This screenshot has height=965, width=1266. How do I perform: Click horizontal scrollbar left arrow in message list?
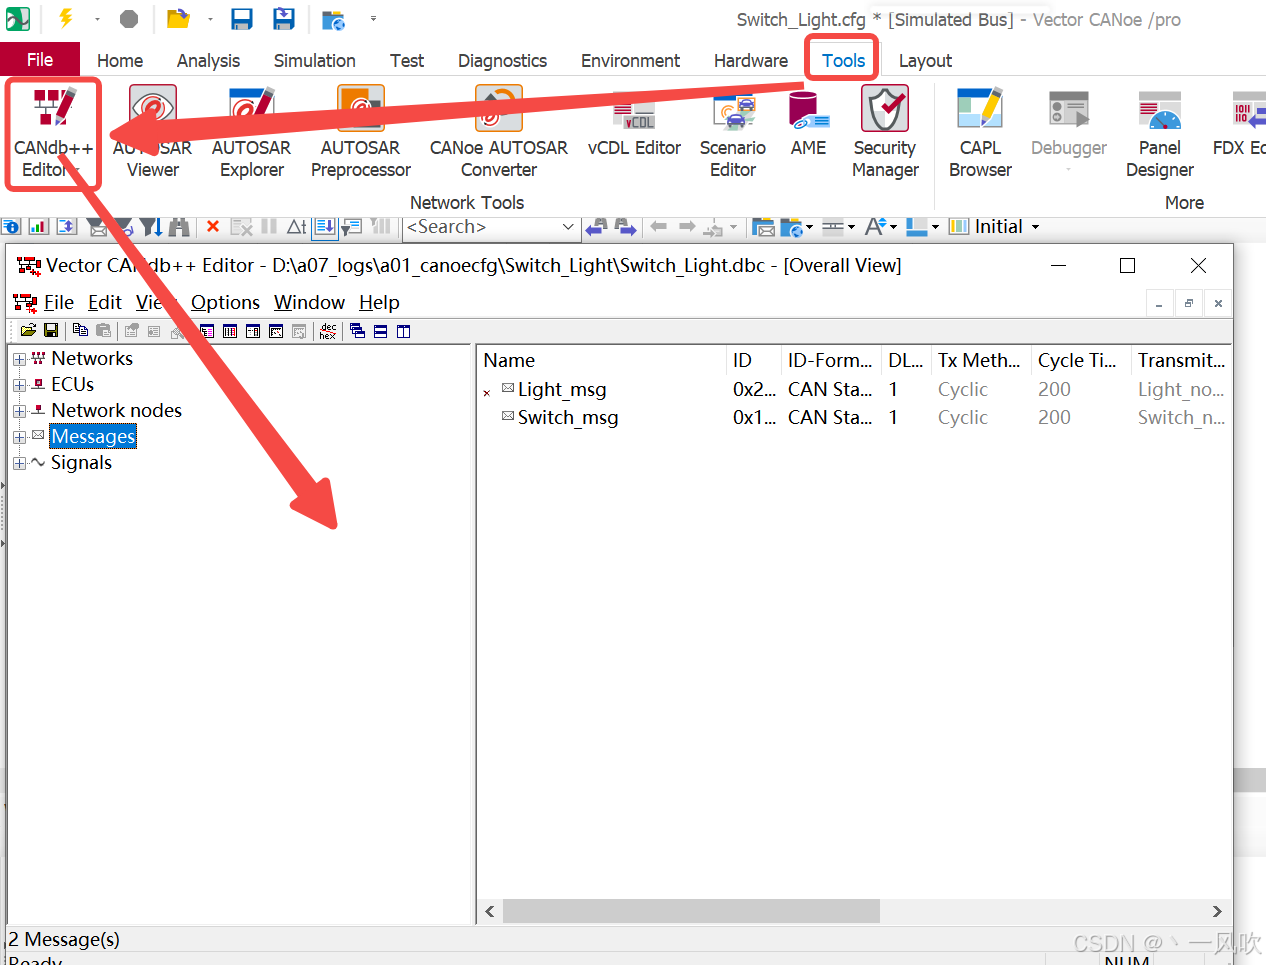[490, 911]
